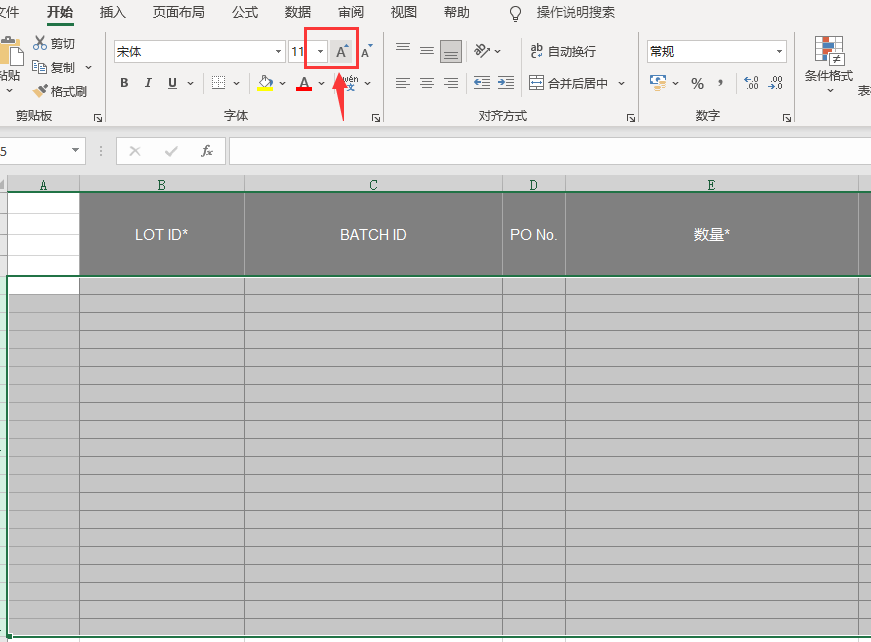
Task: Apply the yellow fill color
Action: [265, 83]
